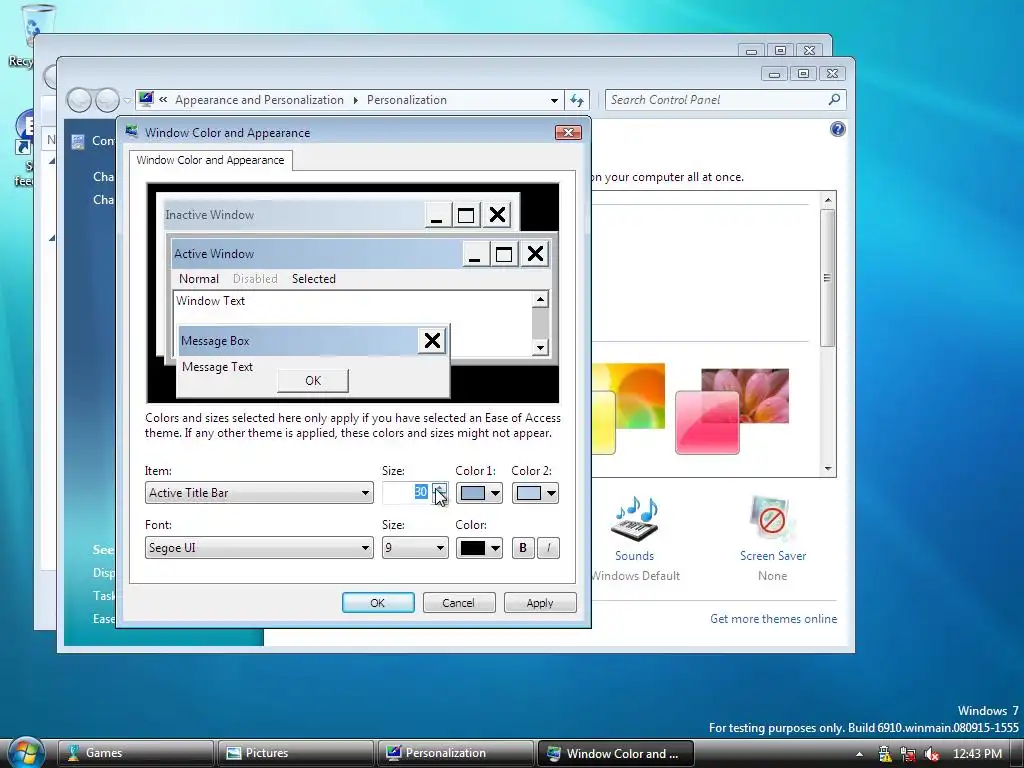
Task: Show hidden tray icons arrow
Action: [x=859, y=754]
